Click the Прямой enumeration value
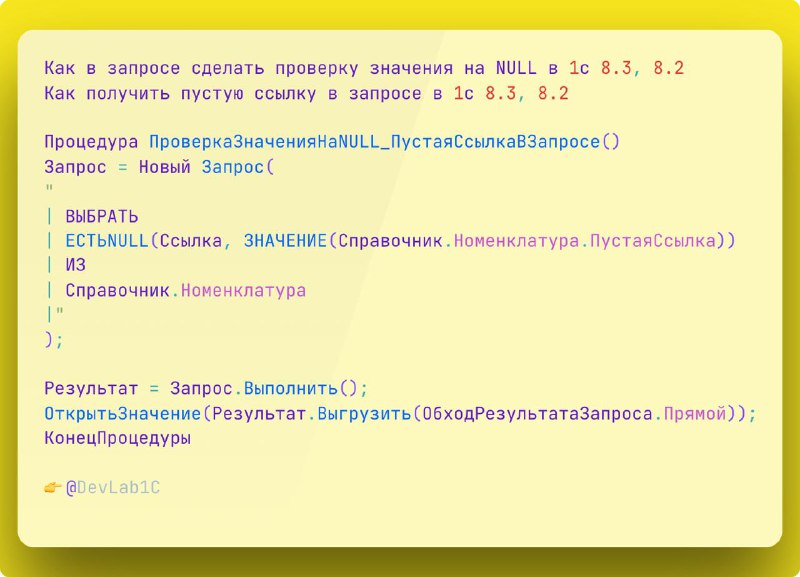This screenshot has height=577, width=800. pos(695,413)
